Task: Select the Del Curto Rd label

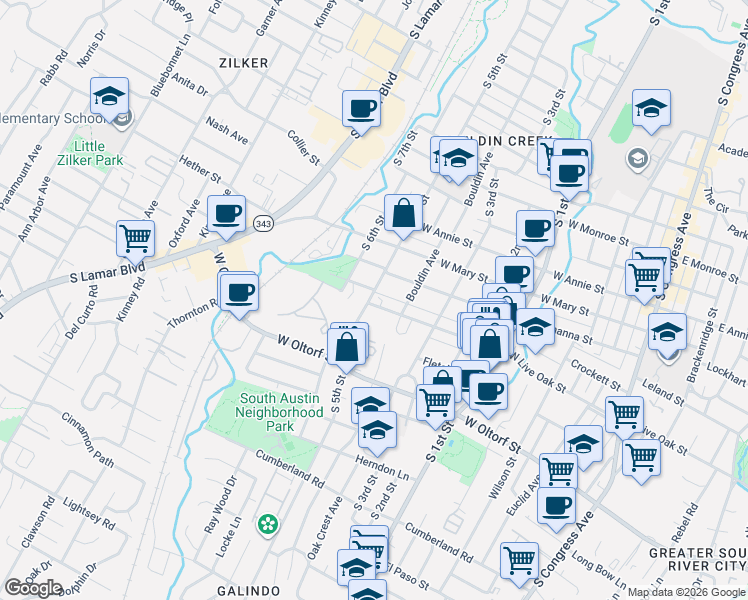Action: tap(82, 312)
